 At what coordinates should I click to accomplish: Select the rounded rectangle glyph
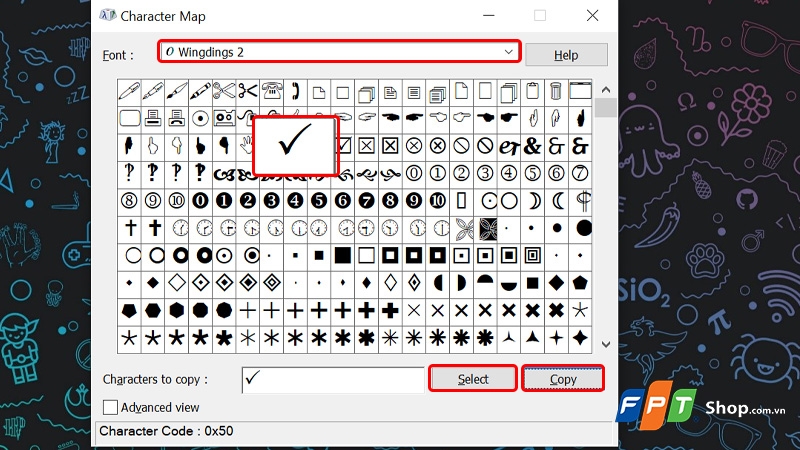pyautogui.click(x=129, y=119)
